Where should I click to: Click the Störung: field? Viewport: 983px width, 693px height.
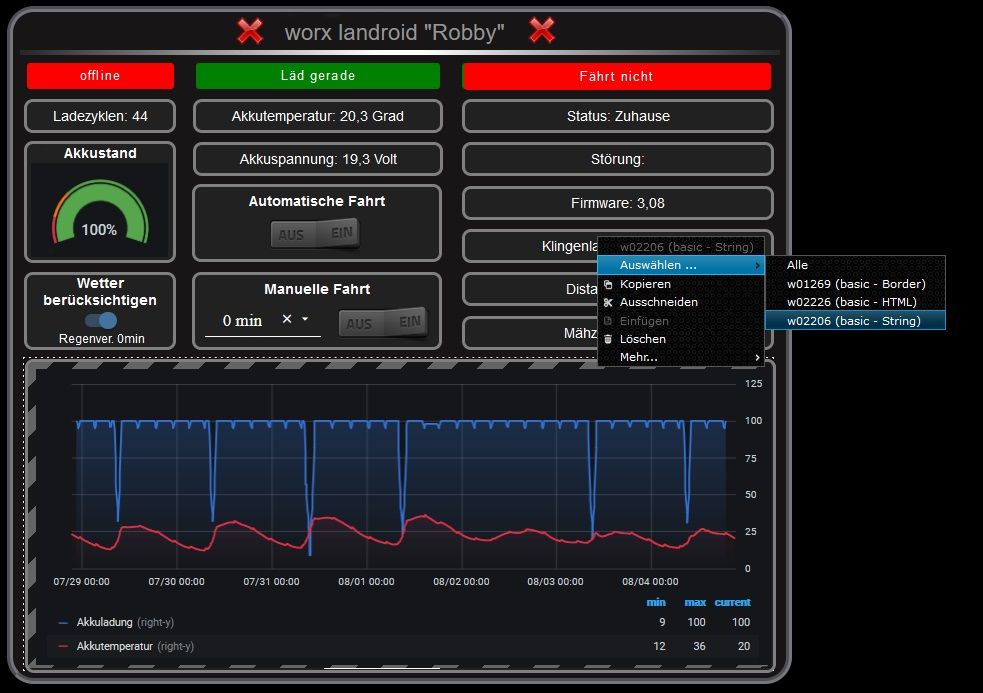coord(618,159)
